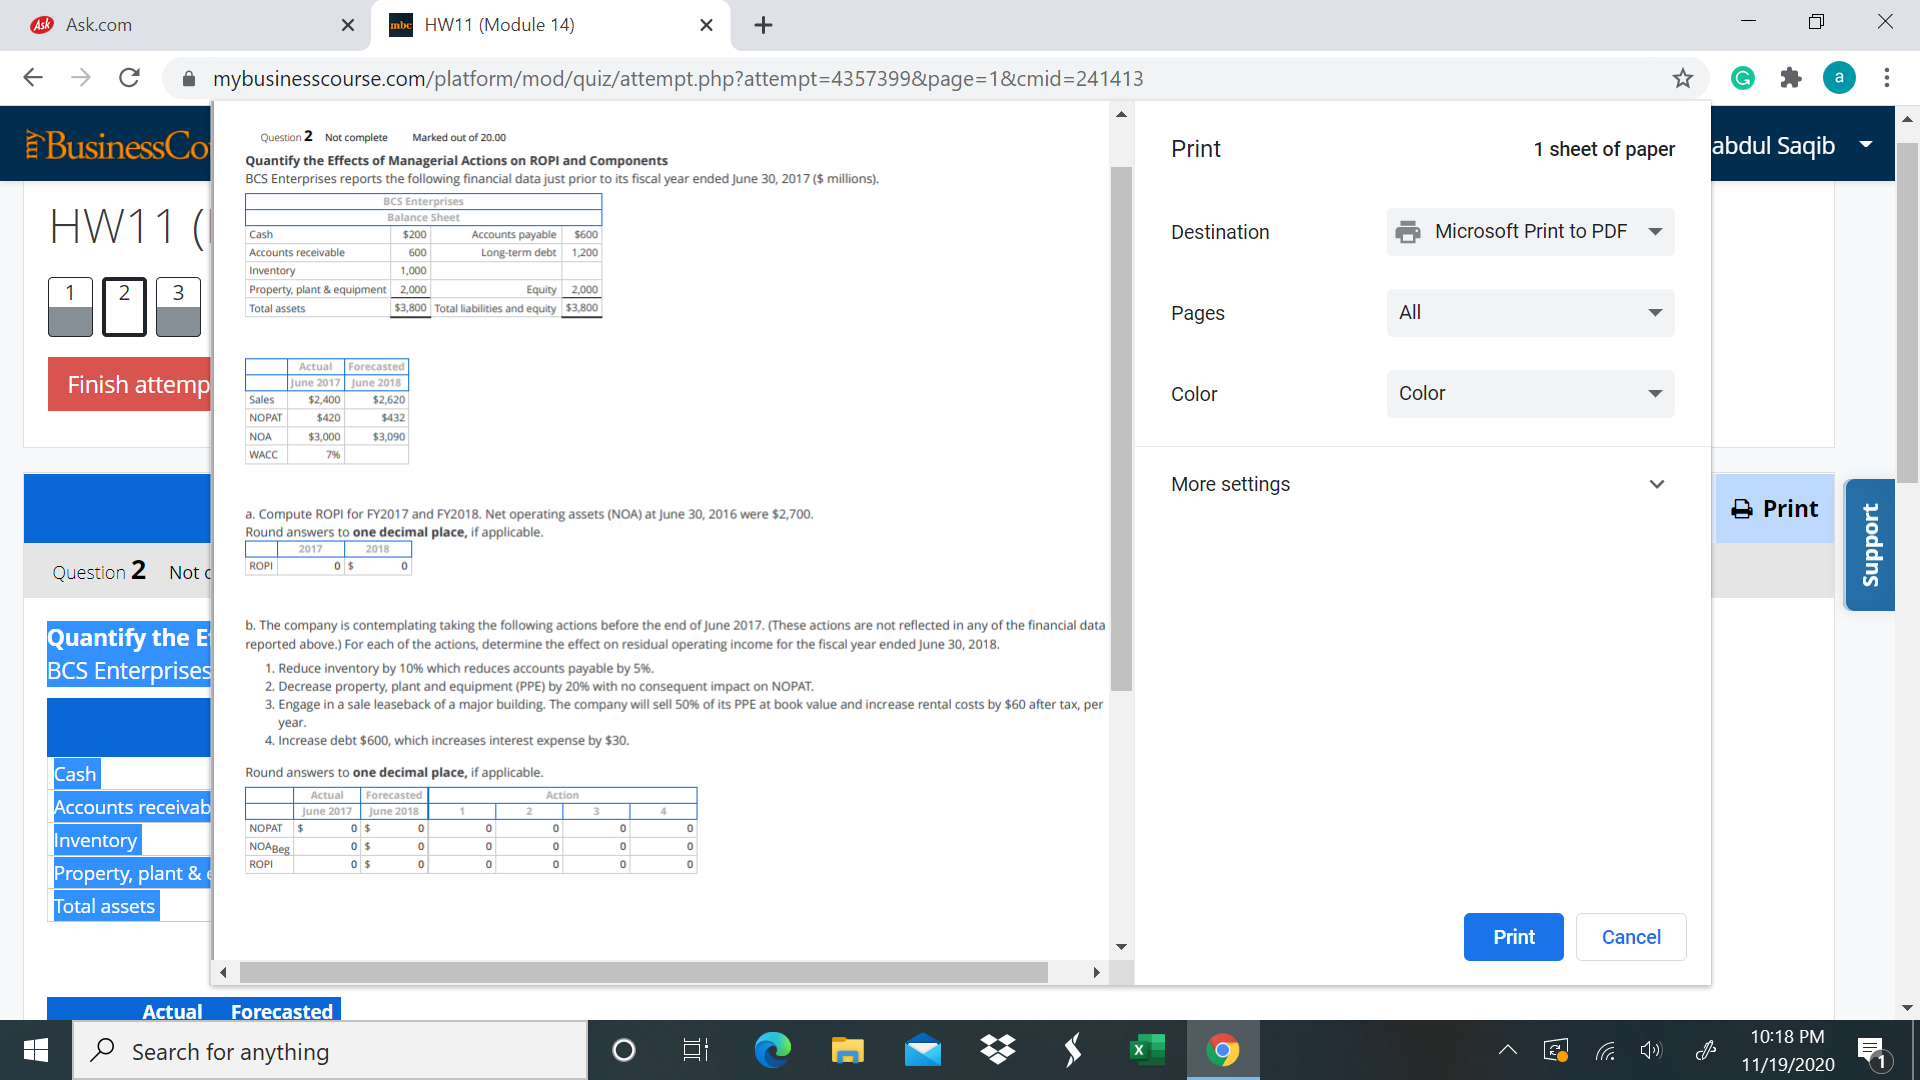Click the blue Print button
This screenshot has height=1080, width=1920.
tap(1513, 937)
